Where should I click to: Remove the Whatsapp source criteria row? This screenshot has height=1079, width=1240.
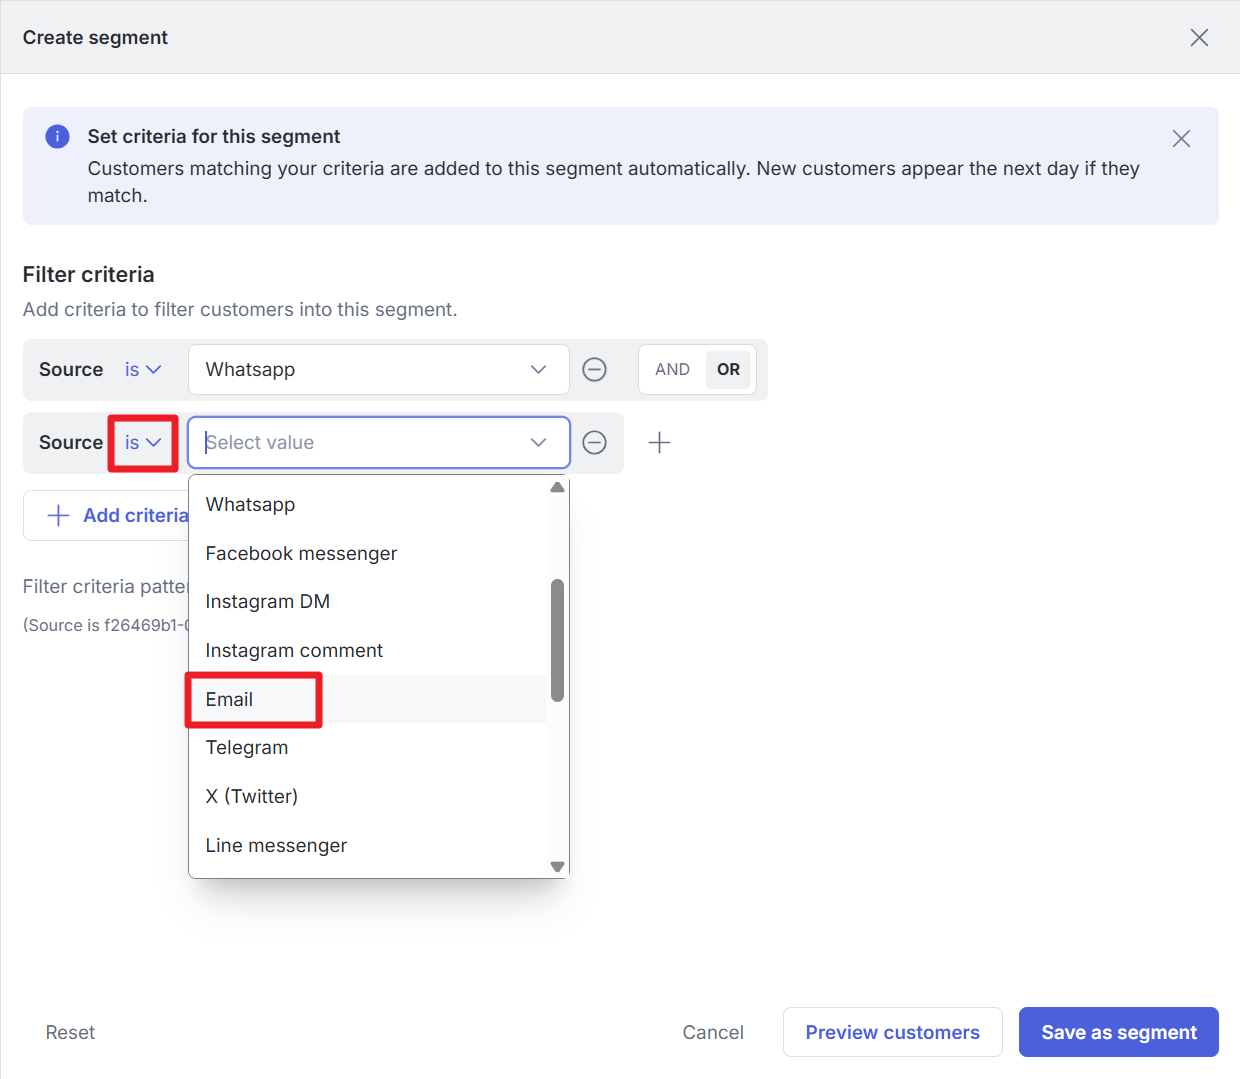point(594,370)
